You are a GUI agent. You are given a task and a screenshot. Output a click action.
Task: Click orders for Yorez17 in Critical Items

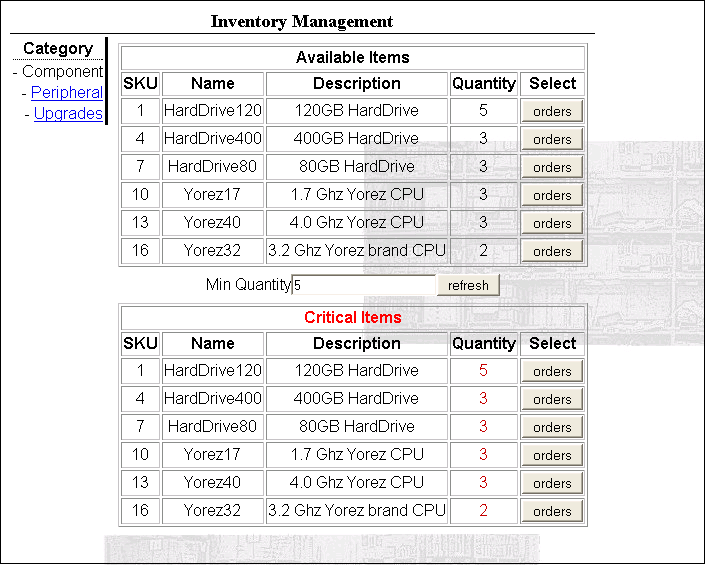click(x=552, y=455)
